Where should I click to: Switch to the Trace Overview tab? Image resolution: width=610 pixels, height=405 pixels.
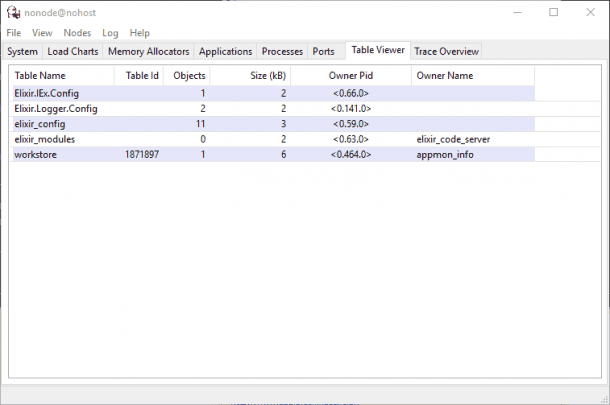pyautogui.click(x=446, y=51)
